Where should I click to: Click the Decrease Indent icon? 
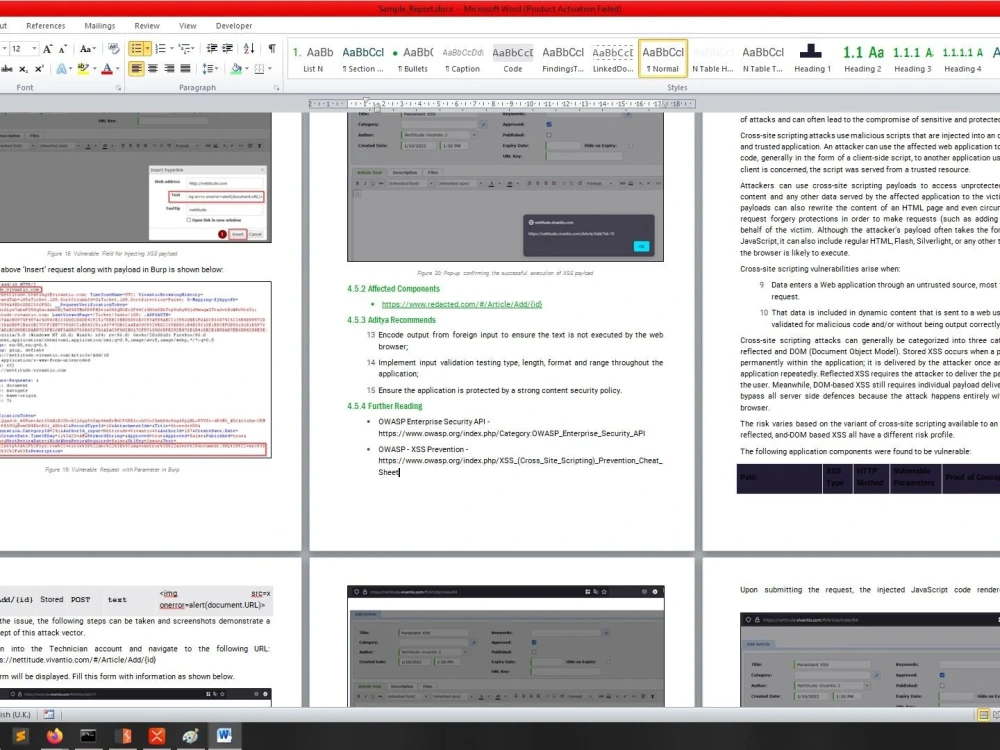tap(212, 48)
